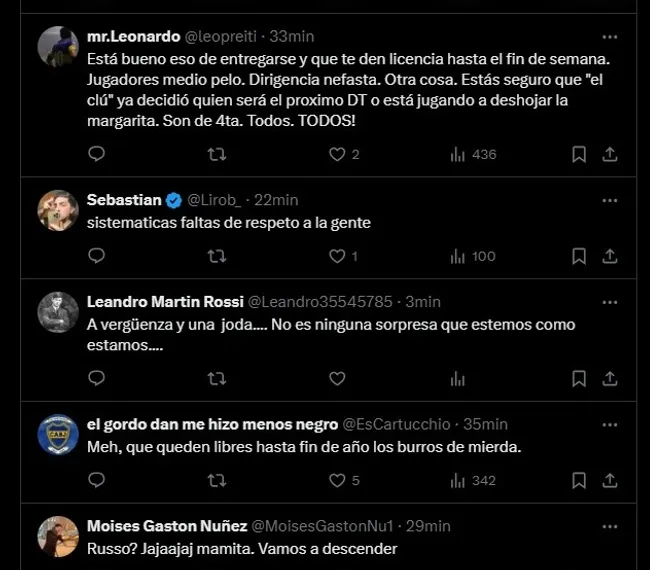Share mr.Leonardo's tweet
650x570 pixels.
[609, 154]
